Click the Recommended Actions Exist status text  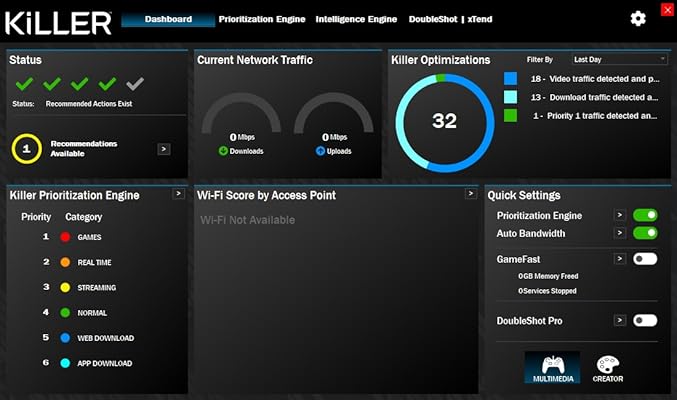[x=89, y=104]
